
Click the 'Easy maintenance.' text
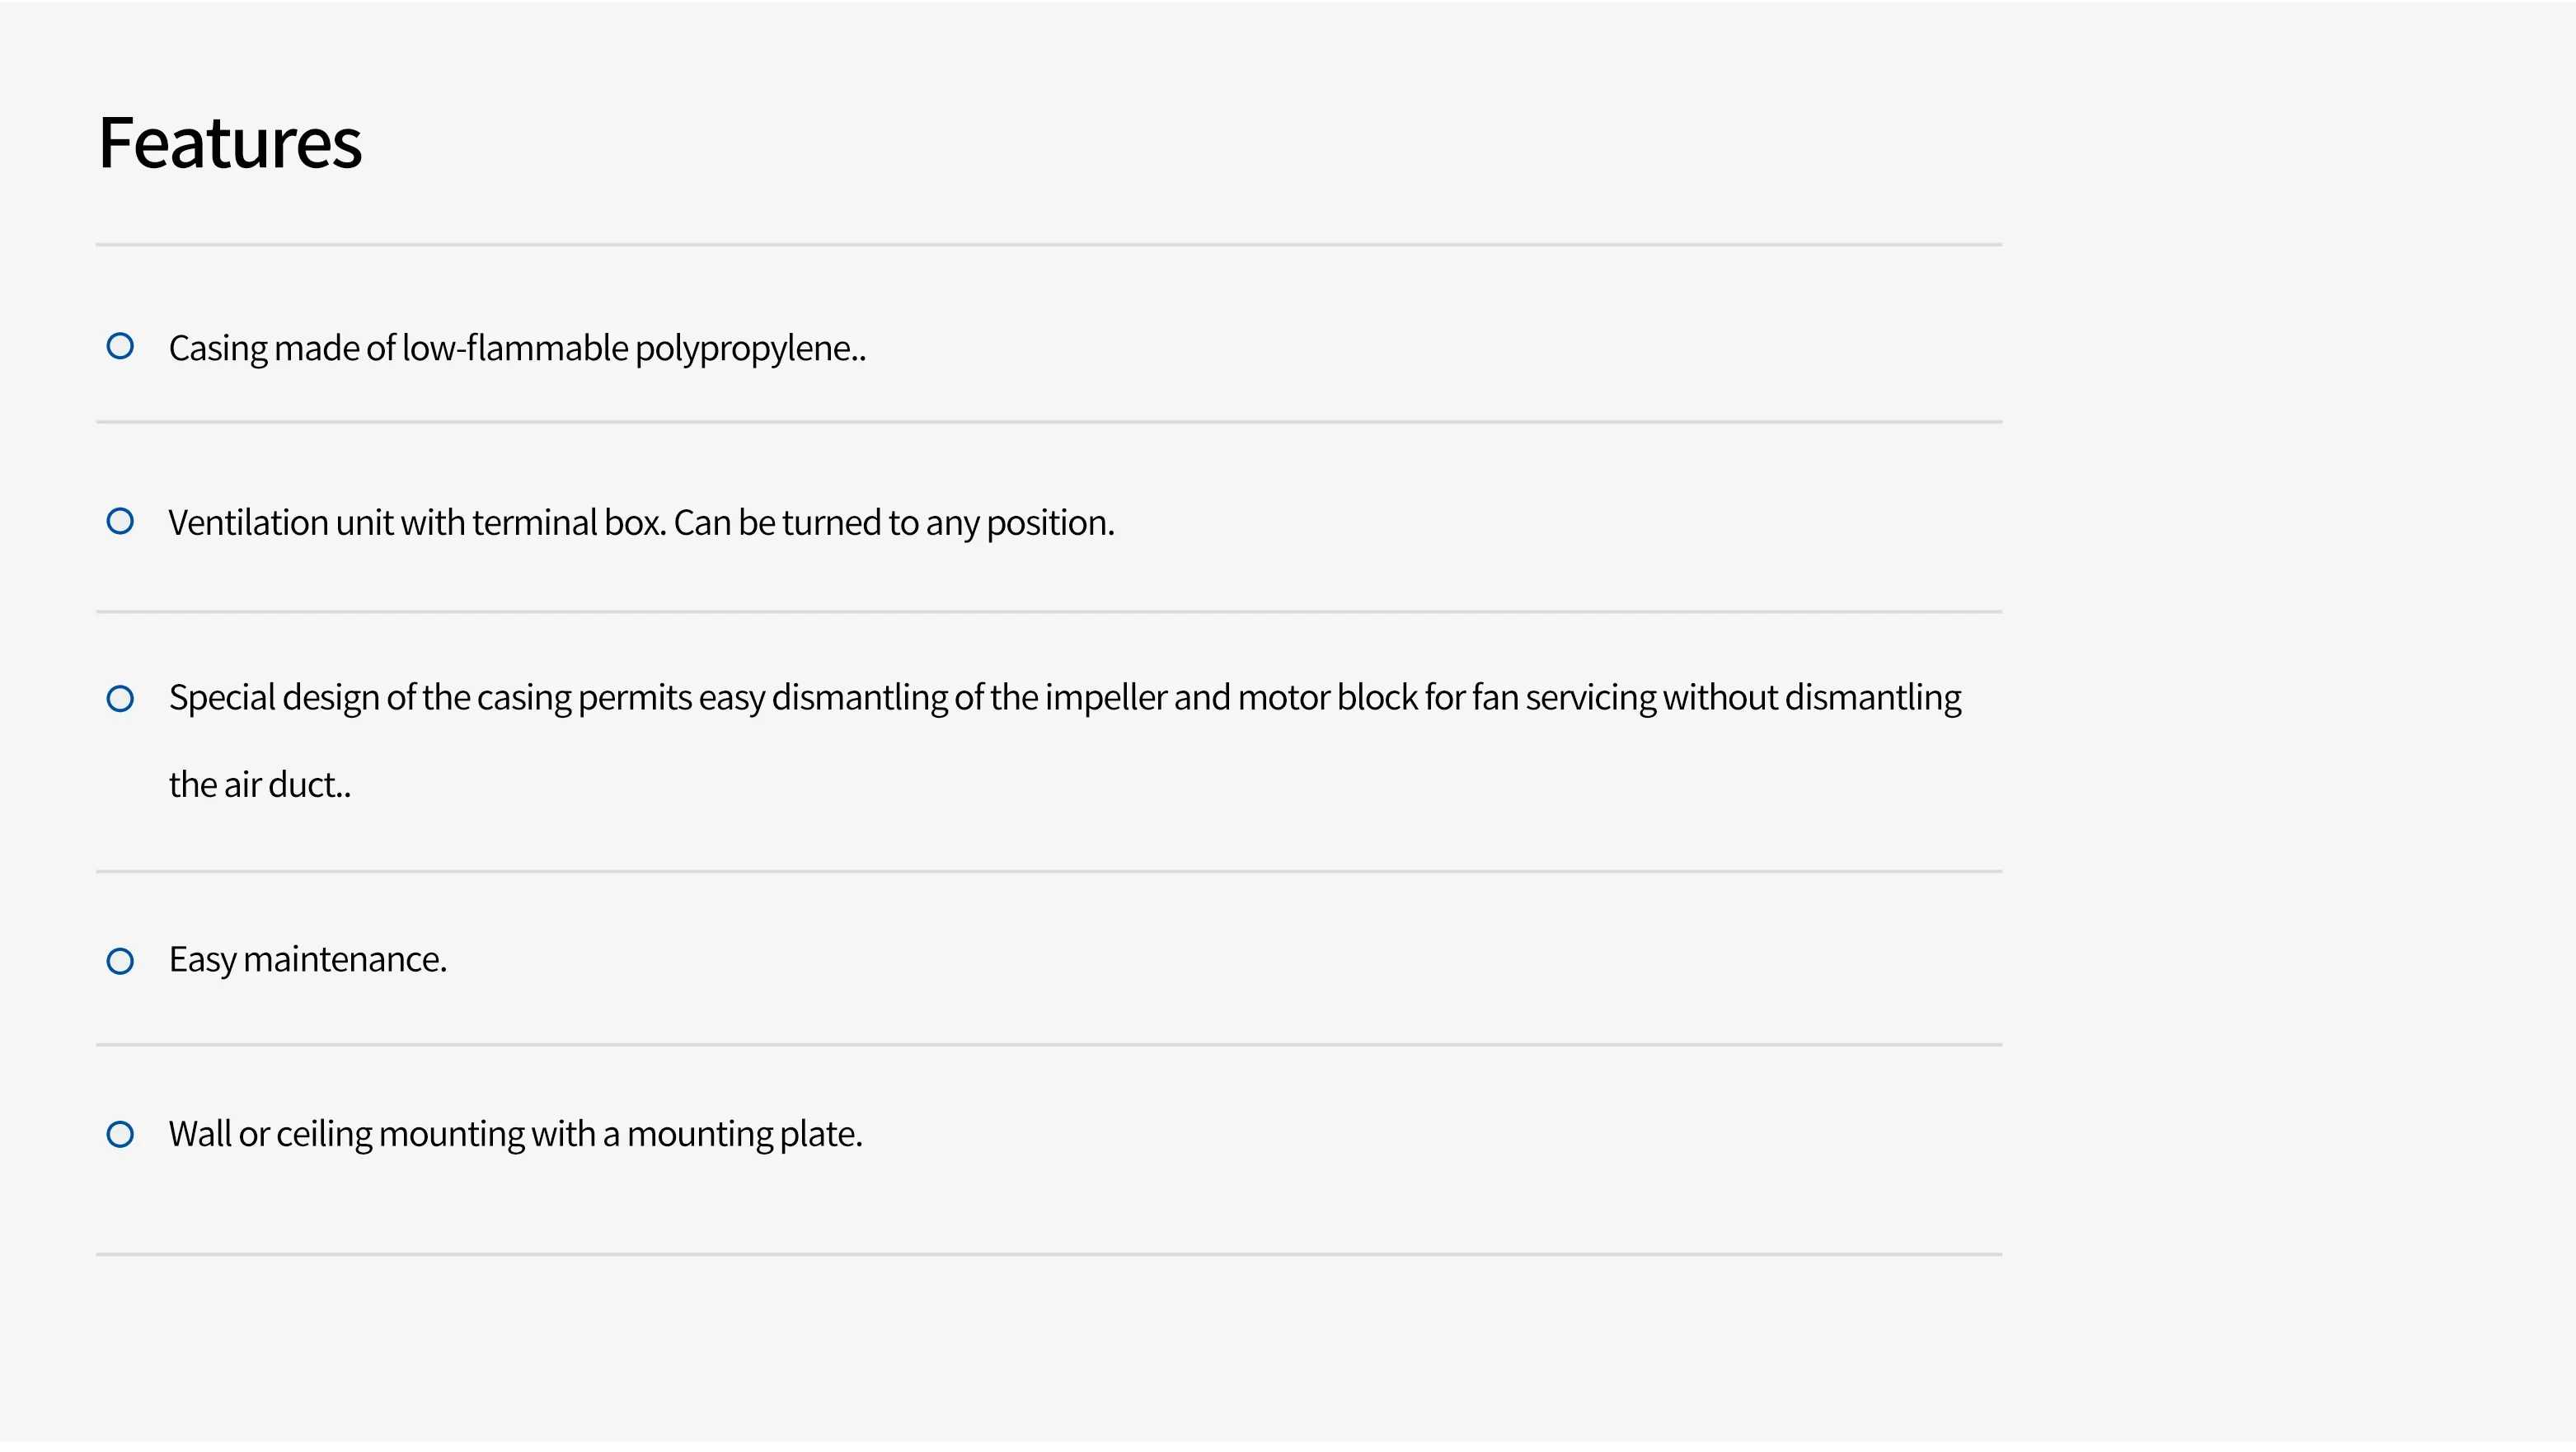(308, 960)
